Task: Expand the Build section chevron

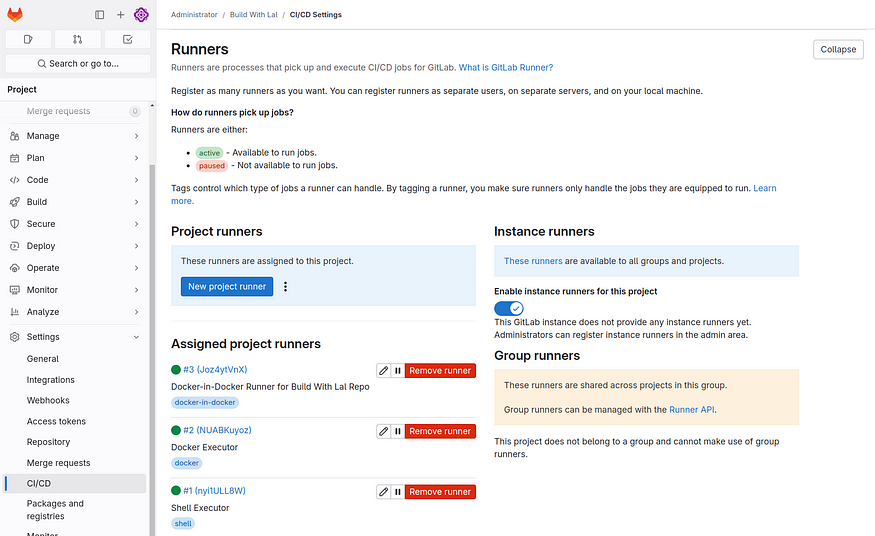Action: coord(136,202)
